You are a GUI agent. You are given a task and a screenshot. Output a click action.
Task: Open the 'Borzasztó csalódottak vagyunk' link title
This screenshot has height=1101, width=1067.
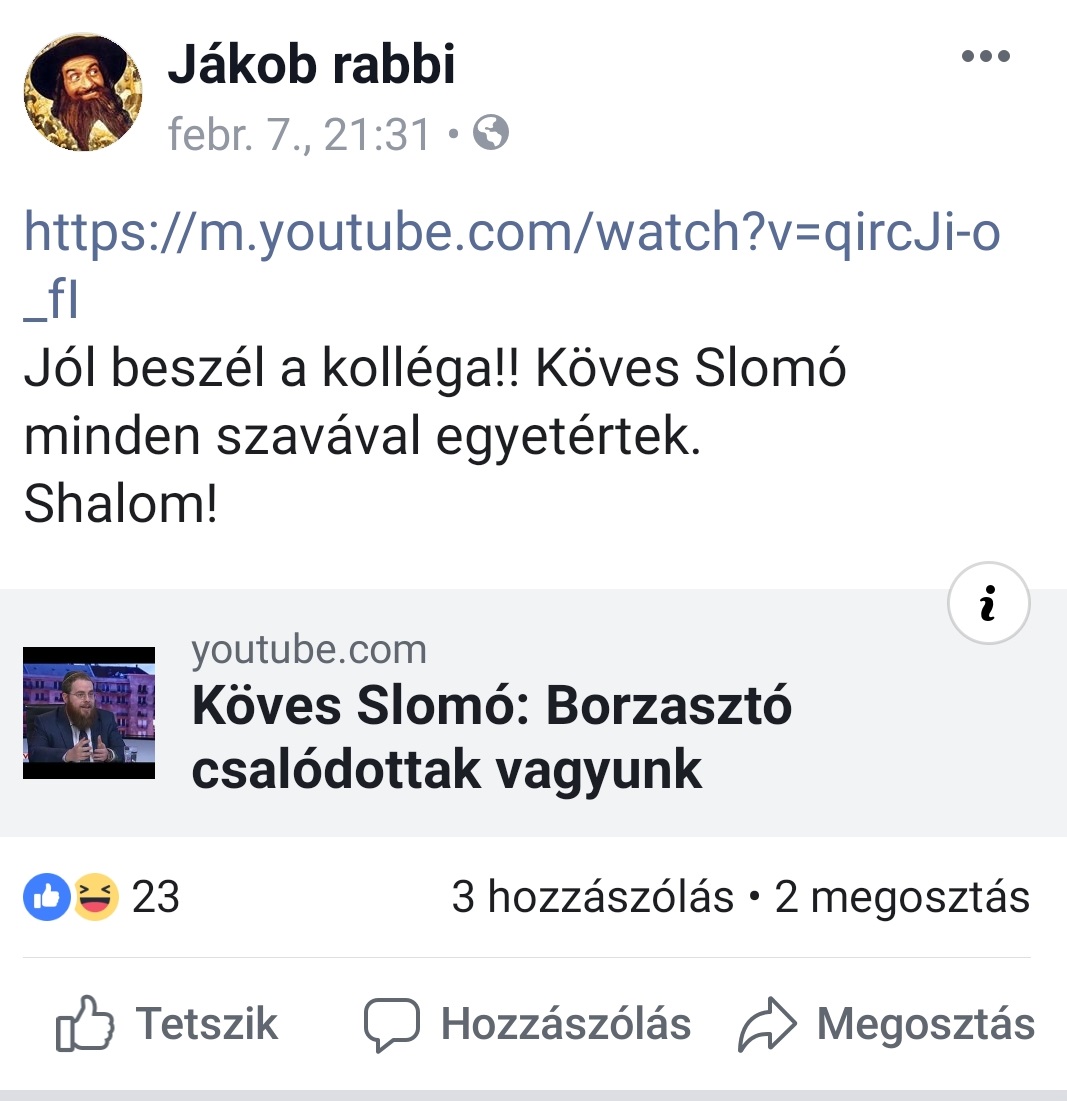pyautogui.click(x=491, y=738)
